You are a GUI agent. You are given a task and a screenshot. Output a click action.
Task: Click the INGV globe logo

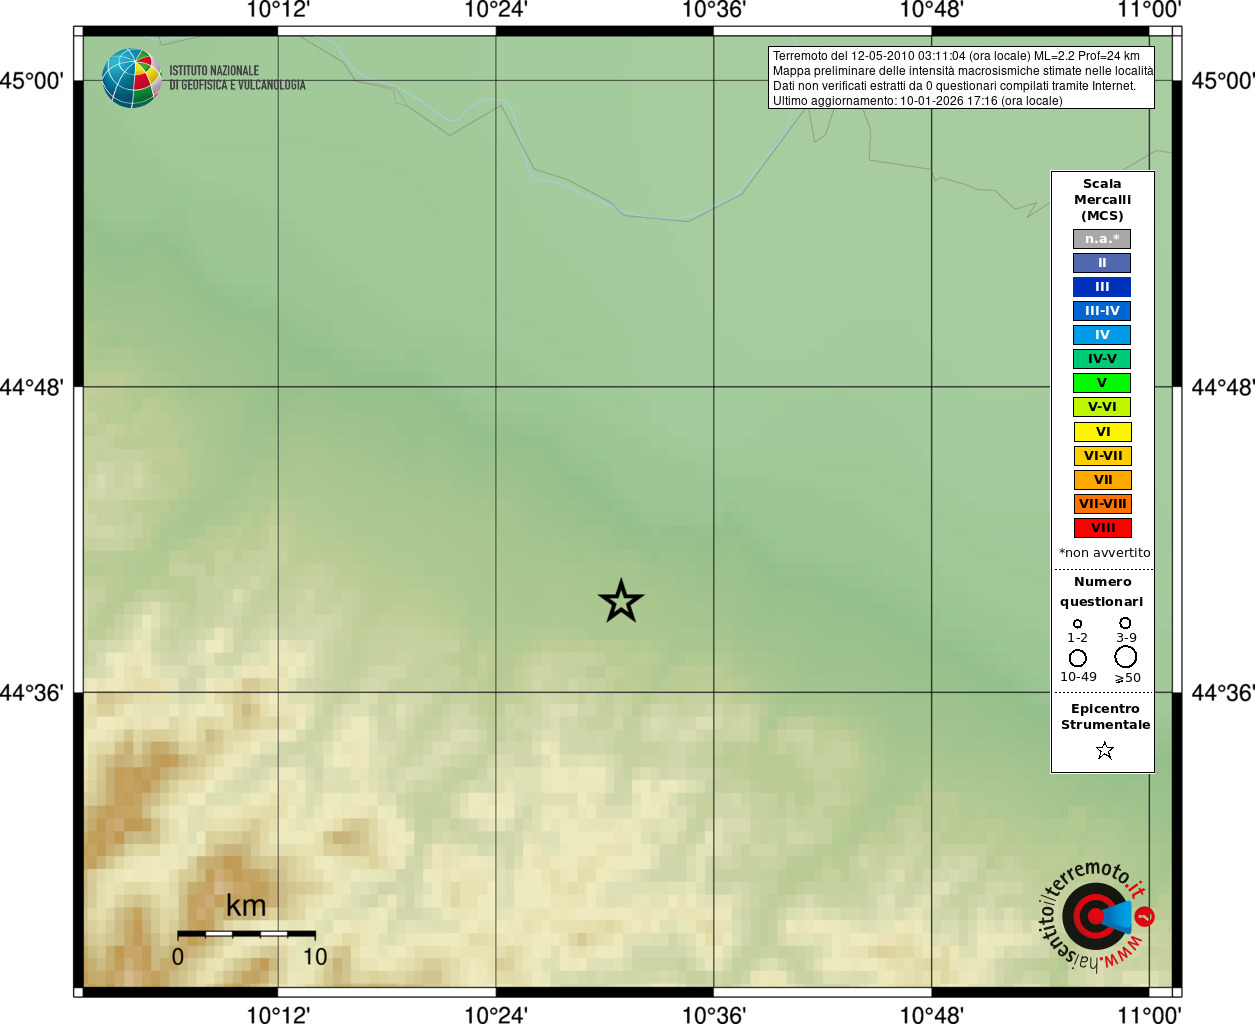tap(131, 78)
